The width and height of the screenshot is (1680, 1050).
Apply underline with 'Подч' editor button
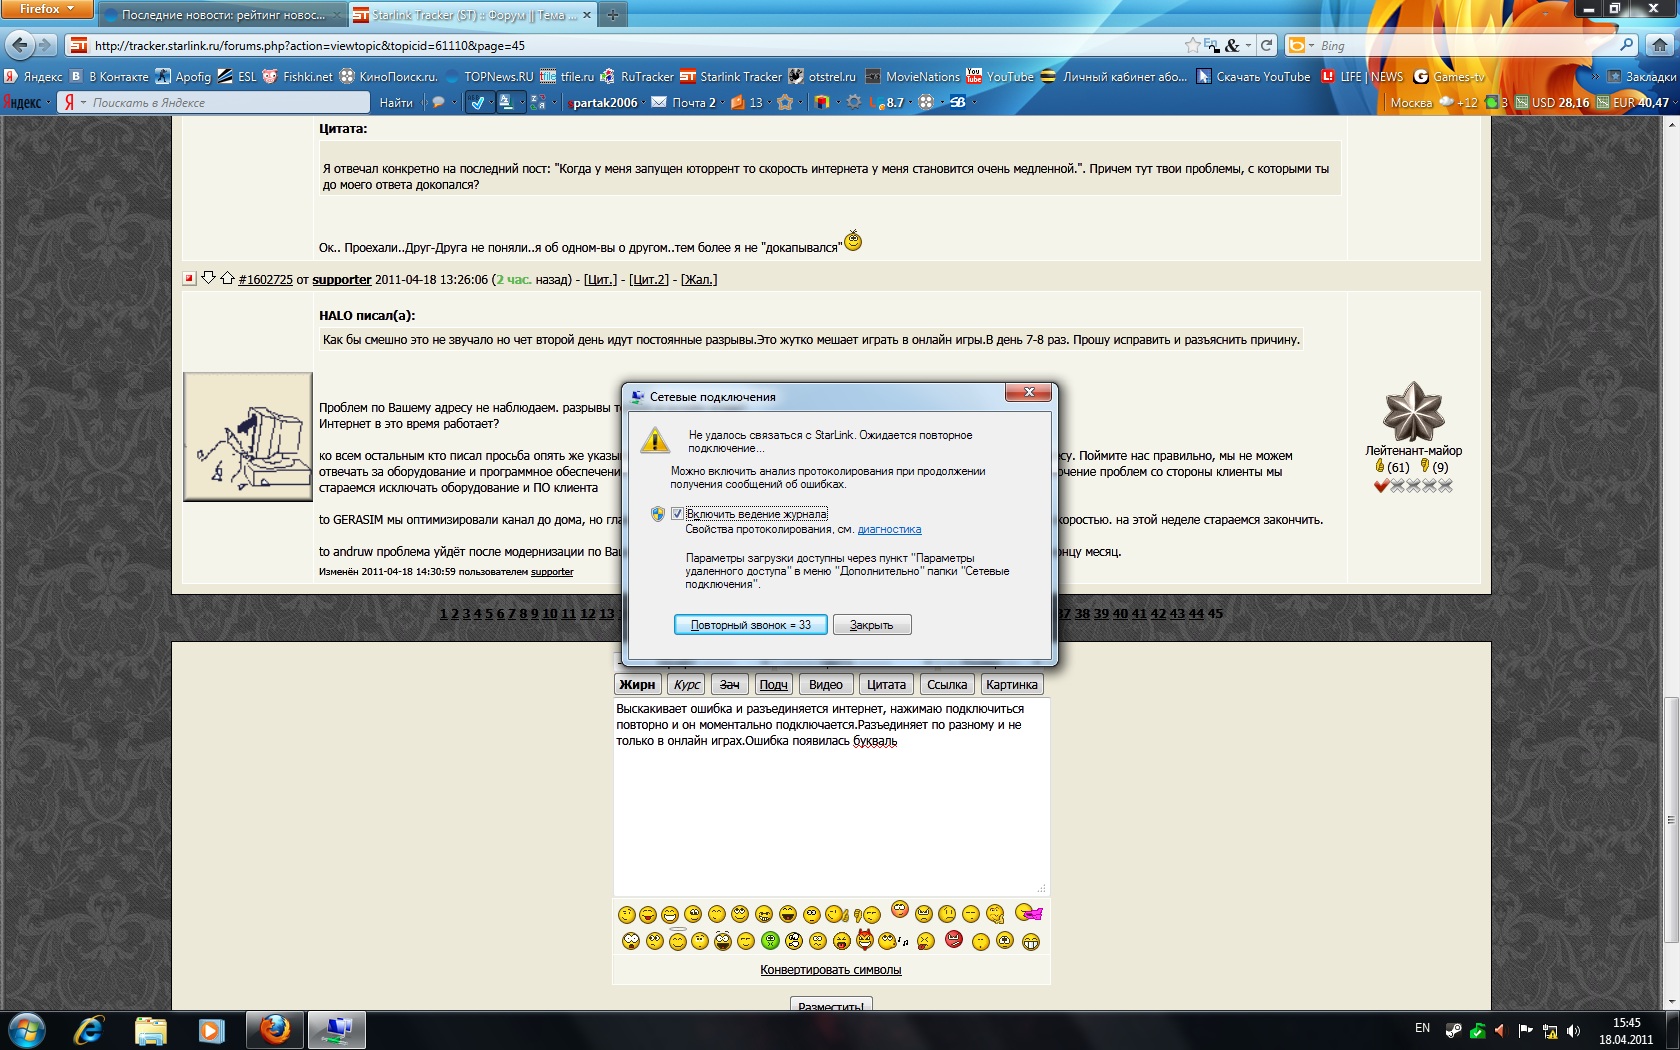pos(773,684)
